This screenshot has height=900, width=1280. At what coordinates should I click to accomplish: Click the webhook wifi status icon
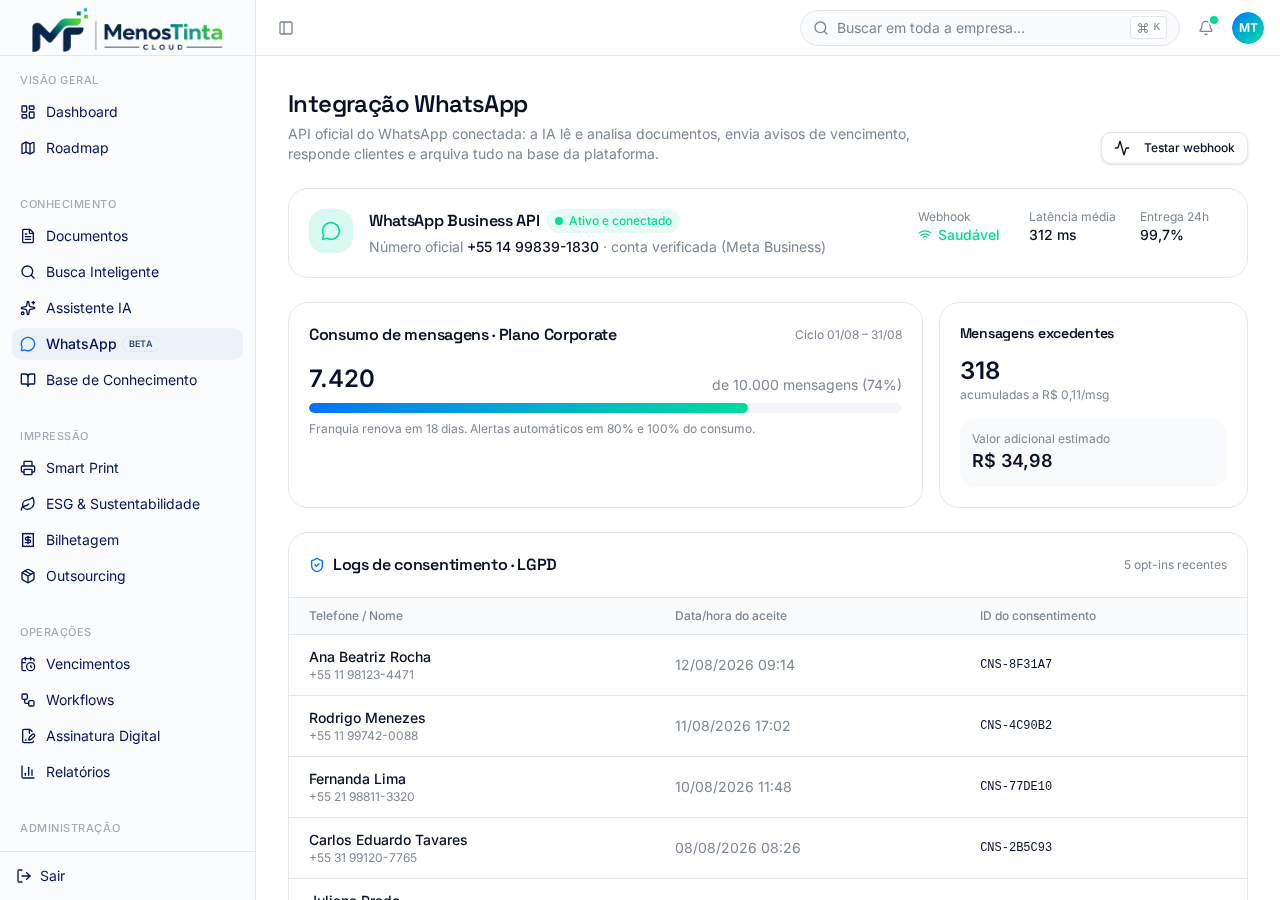click(925, 235)
